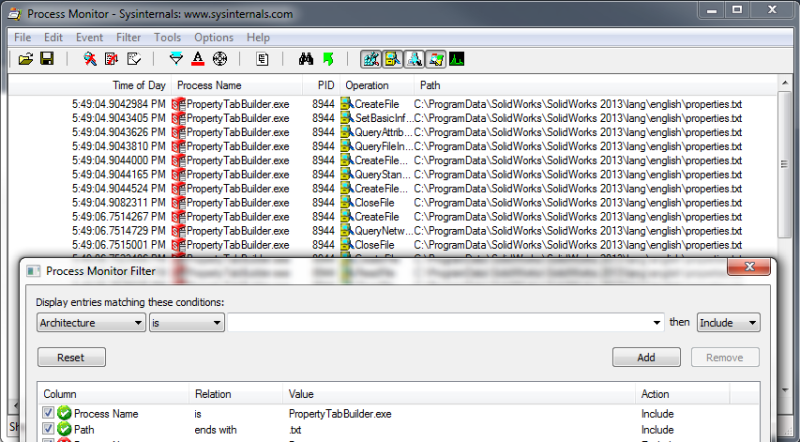Open the Architecture column dropdown

point(91,323)
